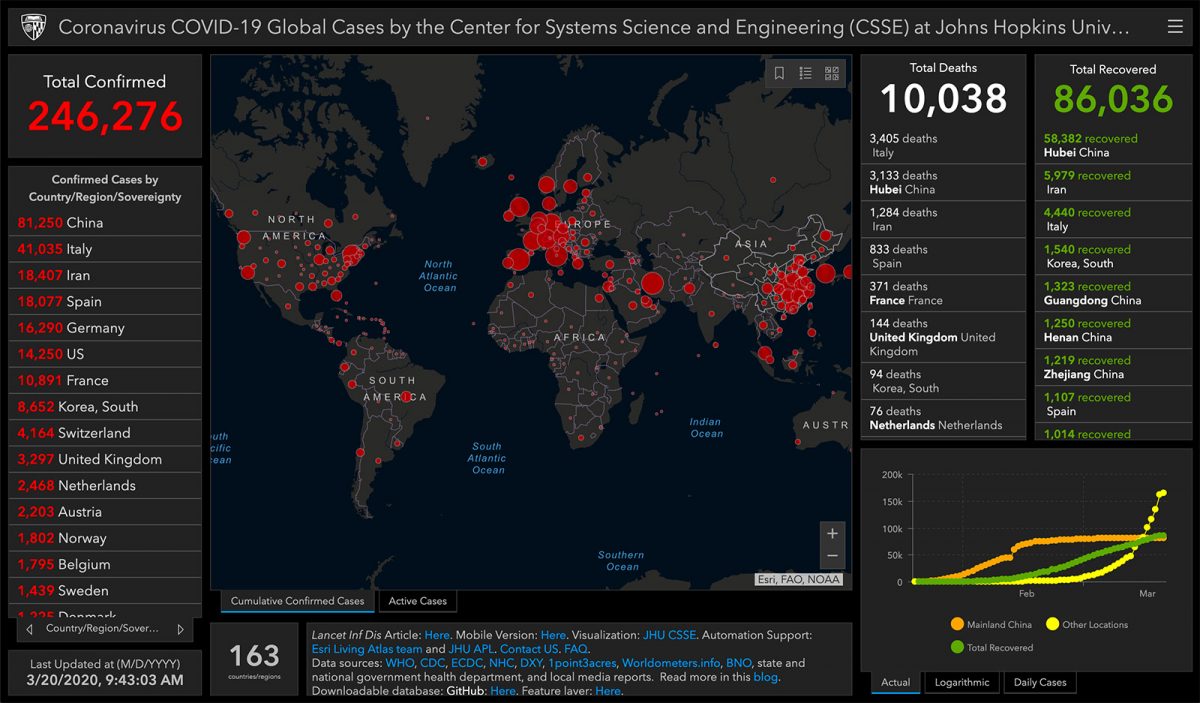Select the Logarithmic chart tab

962,683
